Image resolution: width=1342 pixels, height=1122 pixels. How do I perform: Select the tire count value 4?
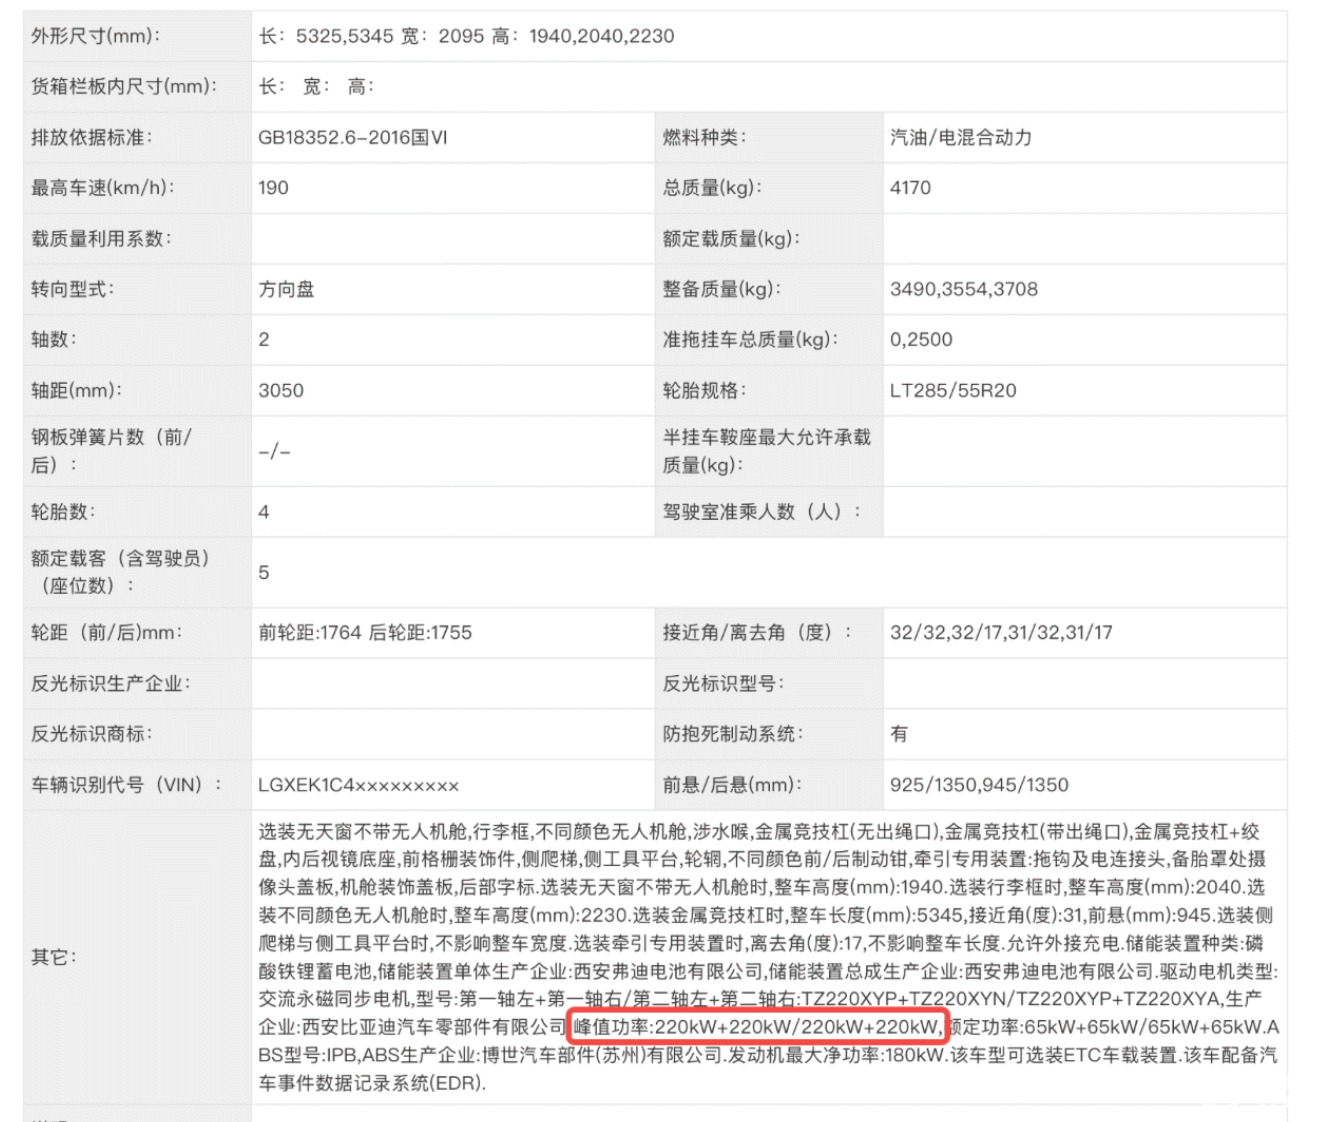(x=264, y=512)
